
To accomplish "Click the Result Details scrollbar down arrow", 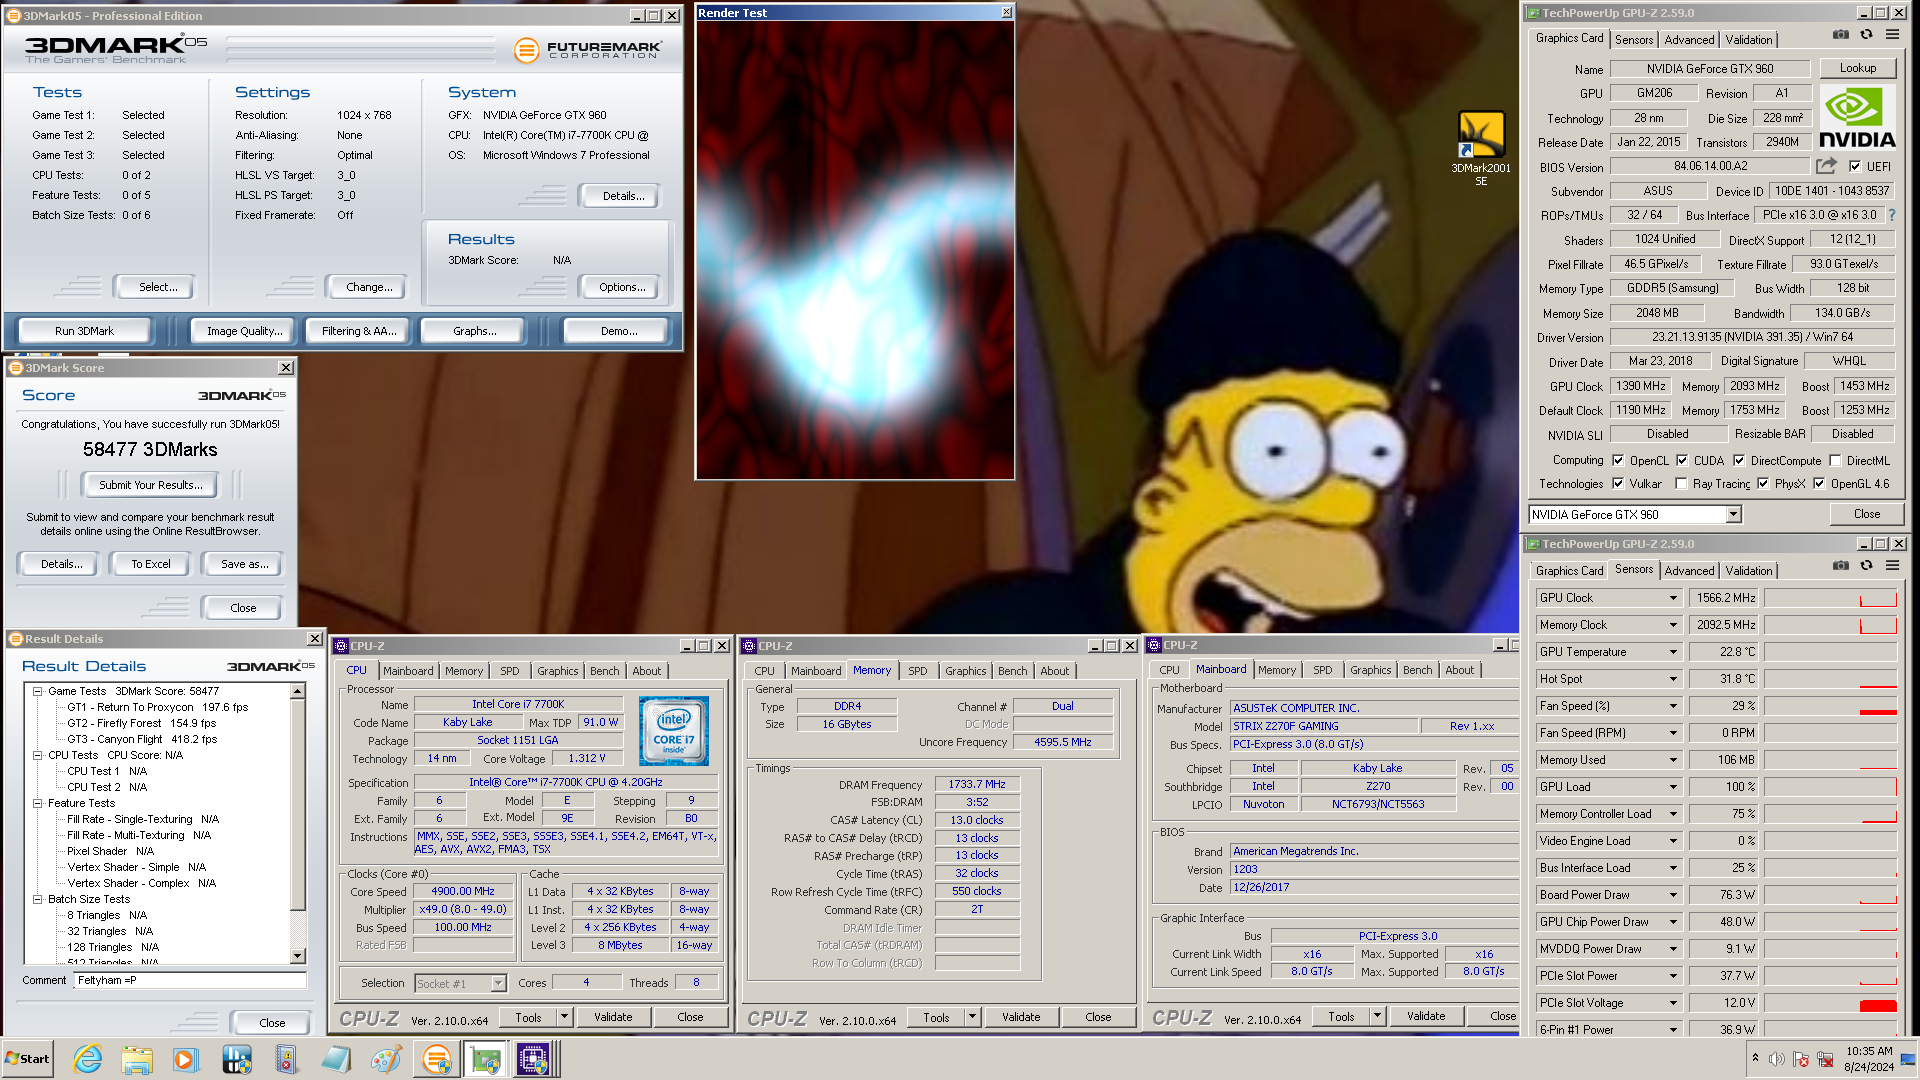I will [297, 956].
